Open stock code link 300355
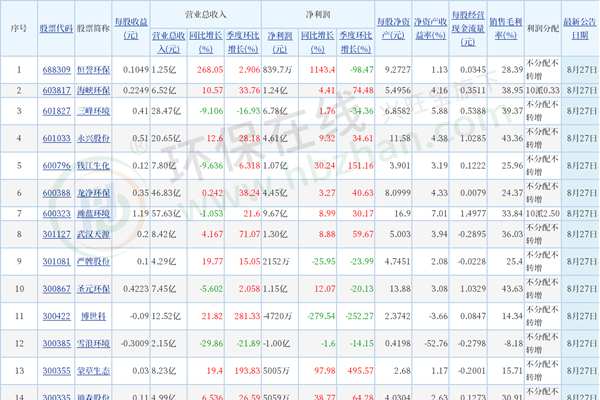Image resolution: width=600 pixels, height=400 pixels. [x=57, y=371]
